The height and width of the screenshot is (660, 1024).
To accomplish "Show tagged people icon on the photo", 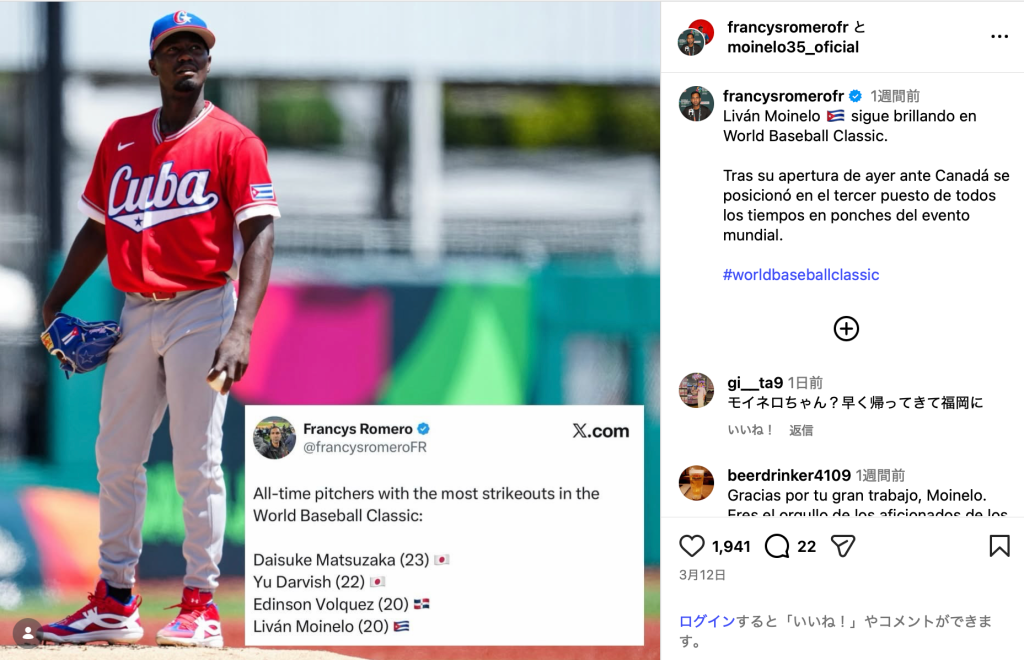I will 27,633.
